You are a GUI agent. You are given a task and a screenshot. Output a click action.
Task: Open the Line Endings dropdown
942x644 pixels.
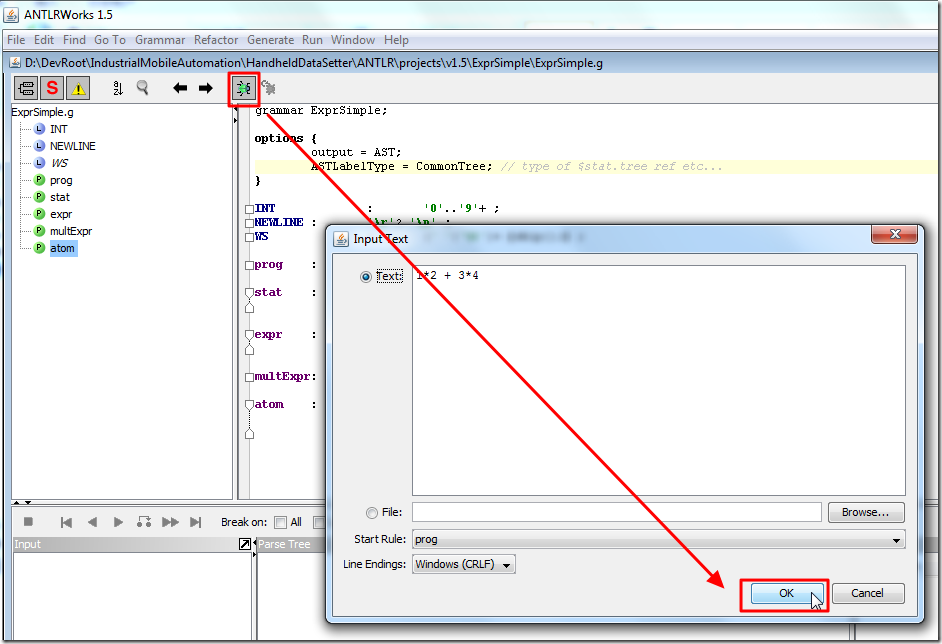coord(463,564)
